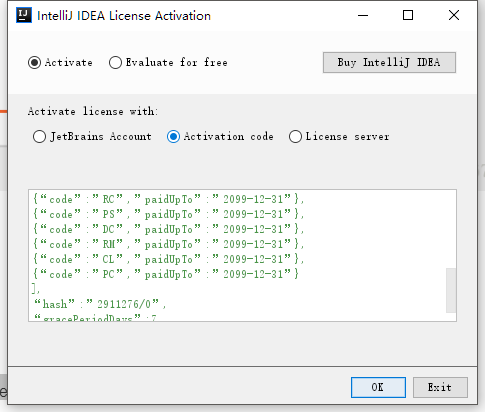The width and height of the screenshot is (485, 412).
Task: Open the Buy IntelliJ IDEA button
Action: [389, 62]
